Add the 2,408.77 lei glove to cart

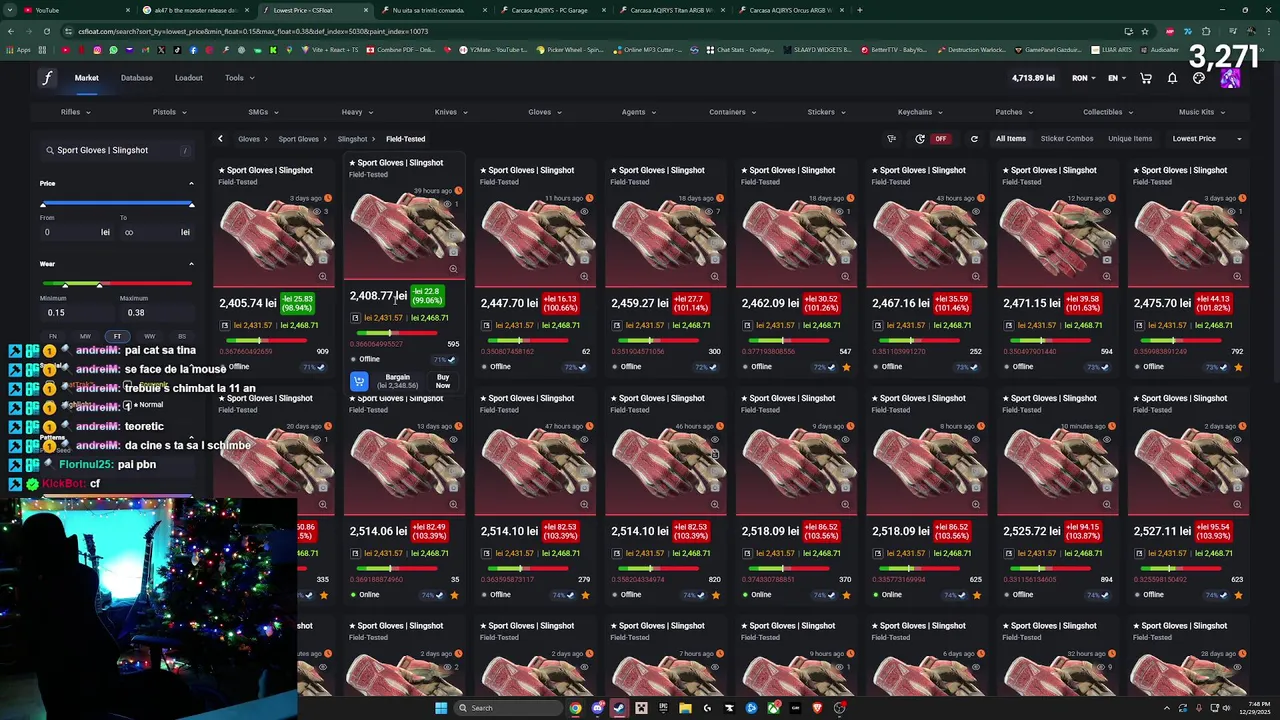[x=359, y=381]
